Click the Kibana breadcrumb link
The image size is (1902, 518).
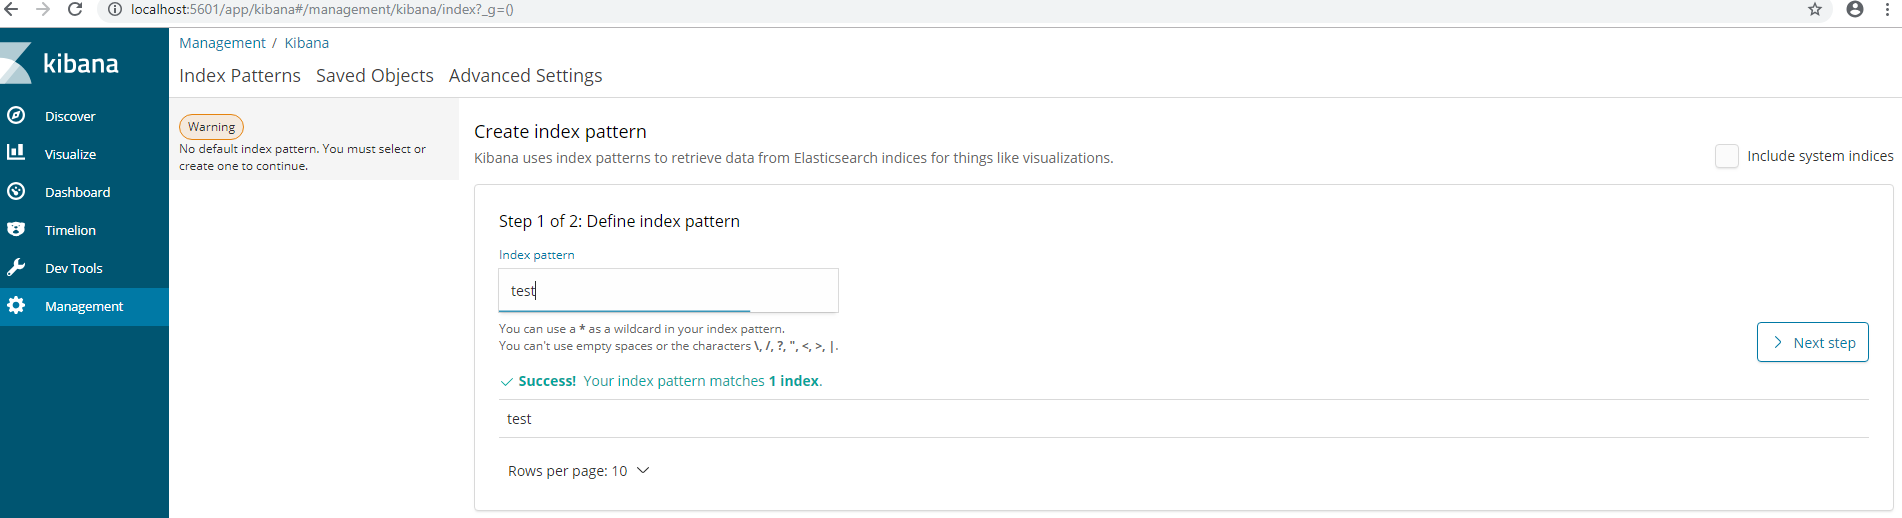306,43
